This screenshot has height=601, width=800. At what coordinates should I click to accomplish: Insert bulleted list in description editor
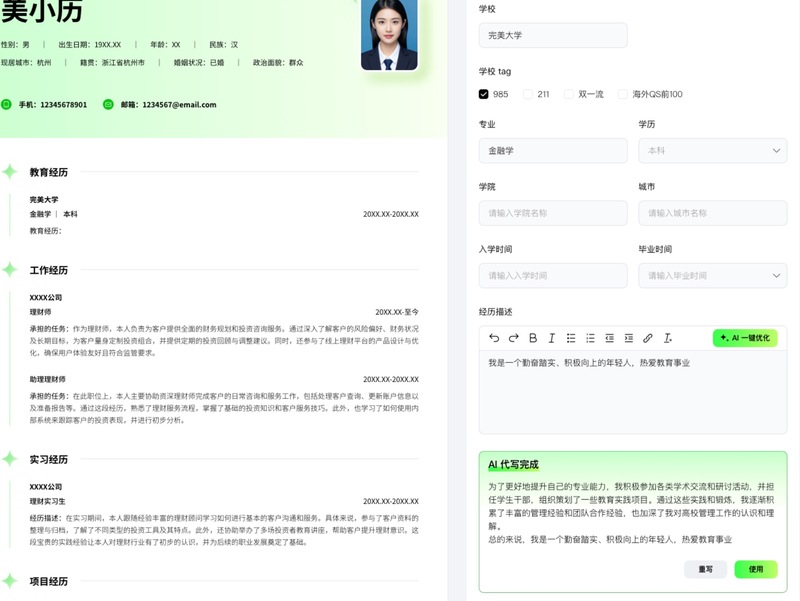pyautogui.click(x=571, y=338)
